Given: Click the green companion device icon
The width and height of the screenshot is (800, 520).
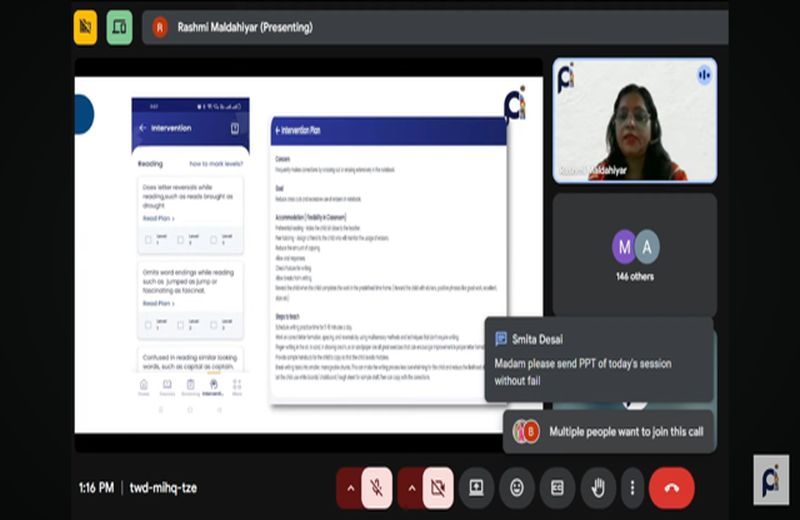Looking at the screenshot, I should click(x=119, y=27).
